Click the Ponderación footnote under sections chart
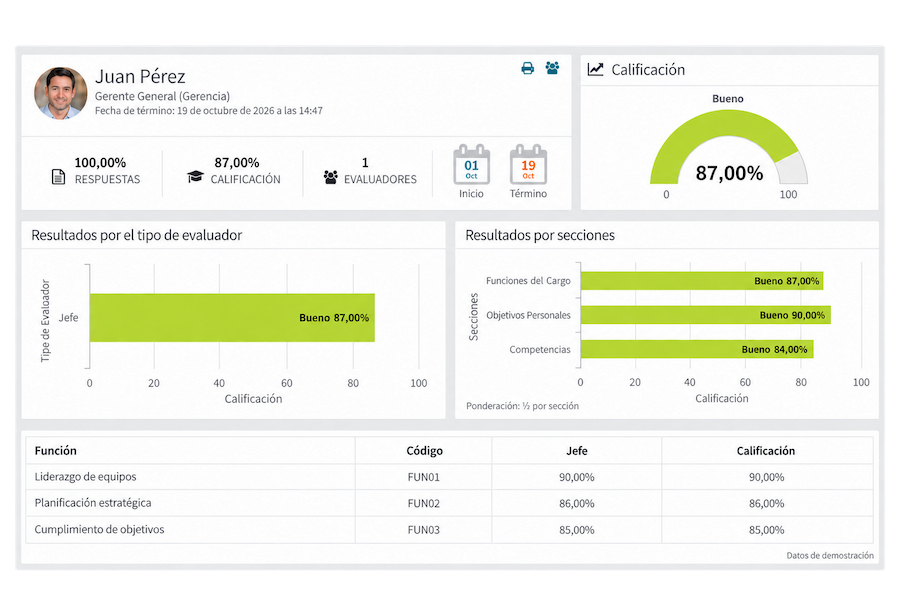Screen dimensions: 900x592 (x=522, y=406)
